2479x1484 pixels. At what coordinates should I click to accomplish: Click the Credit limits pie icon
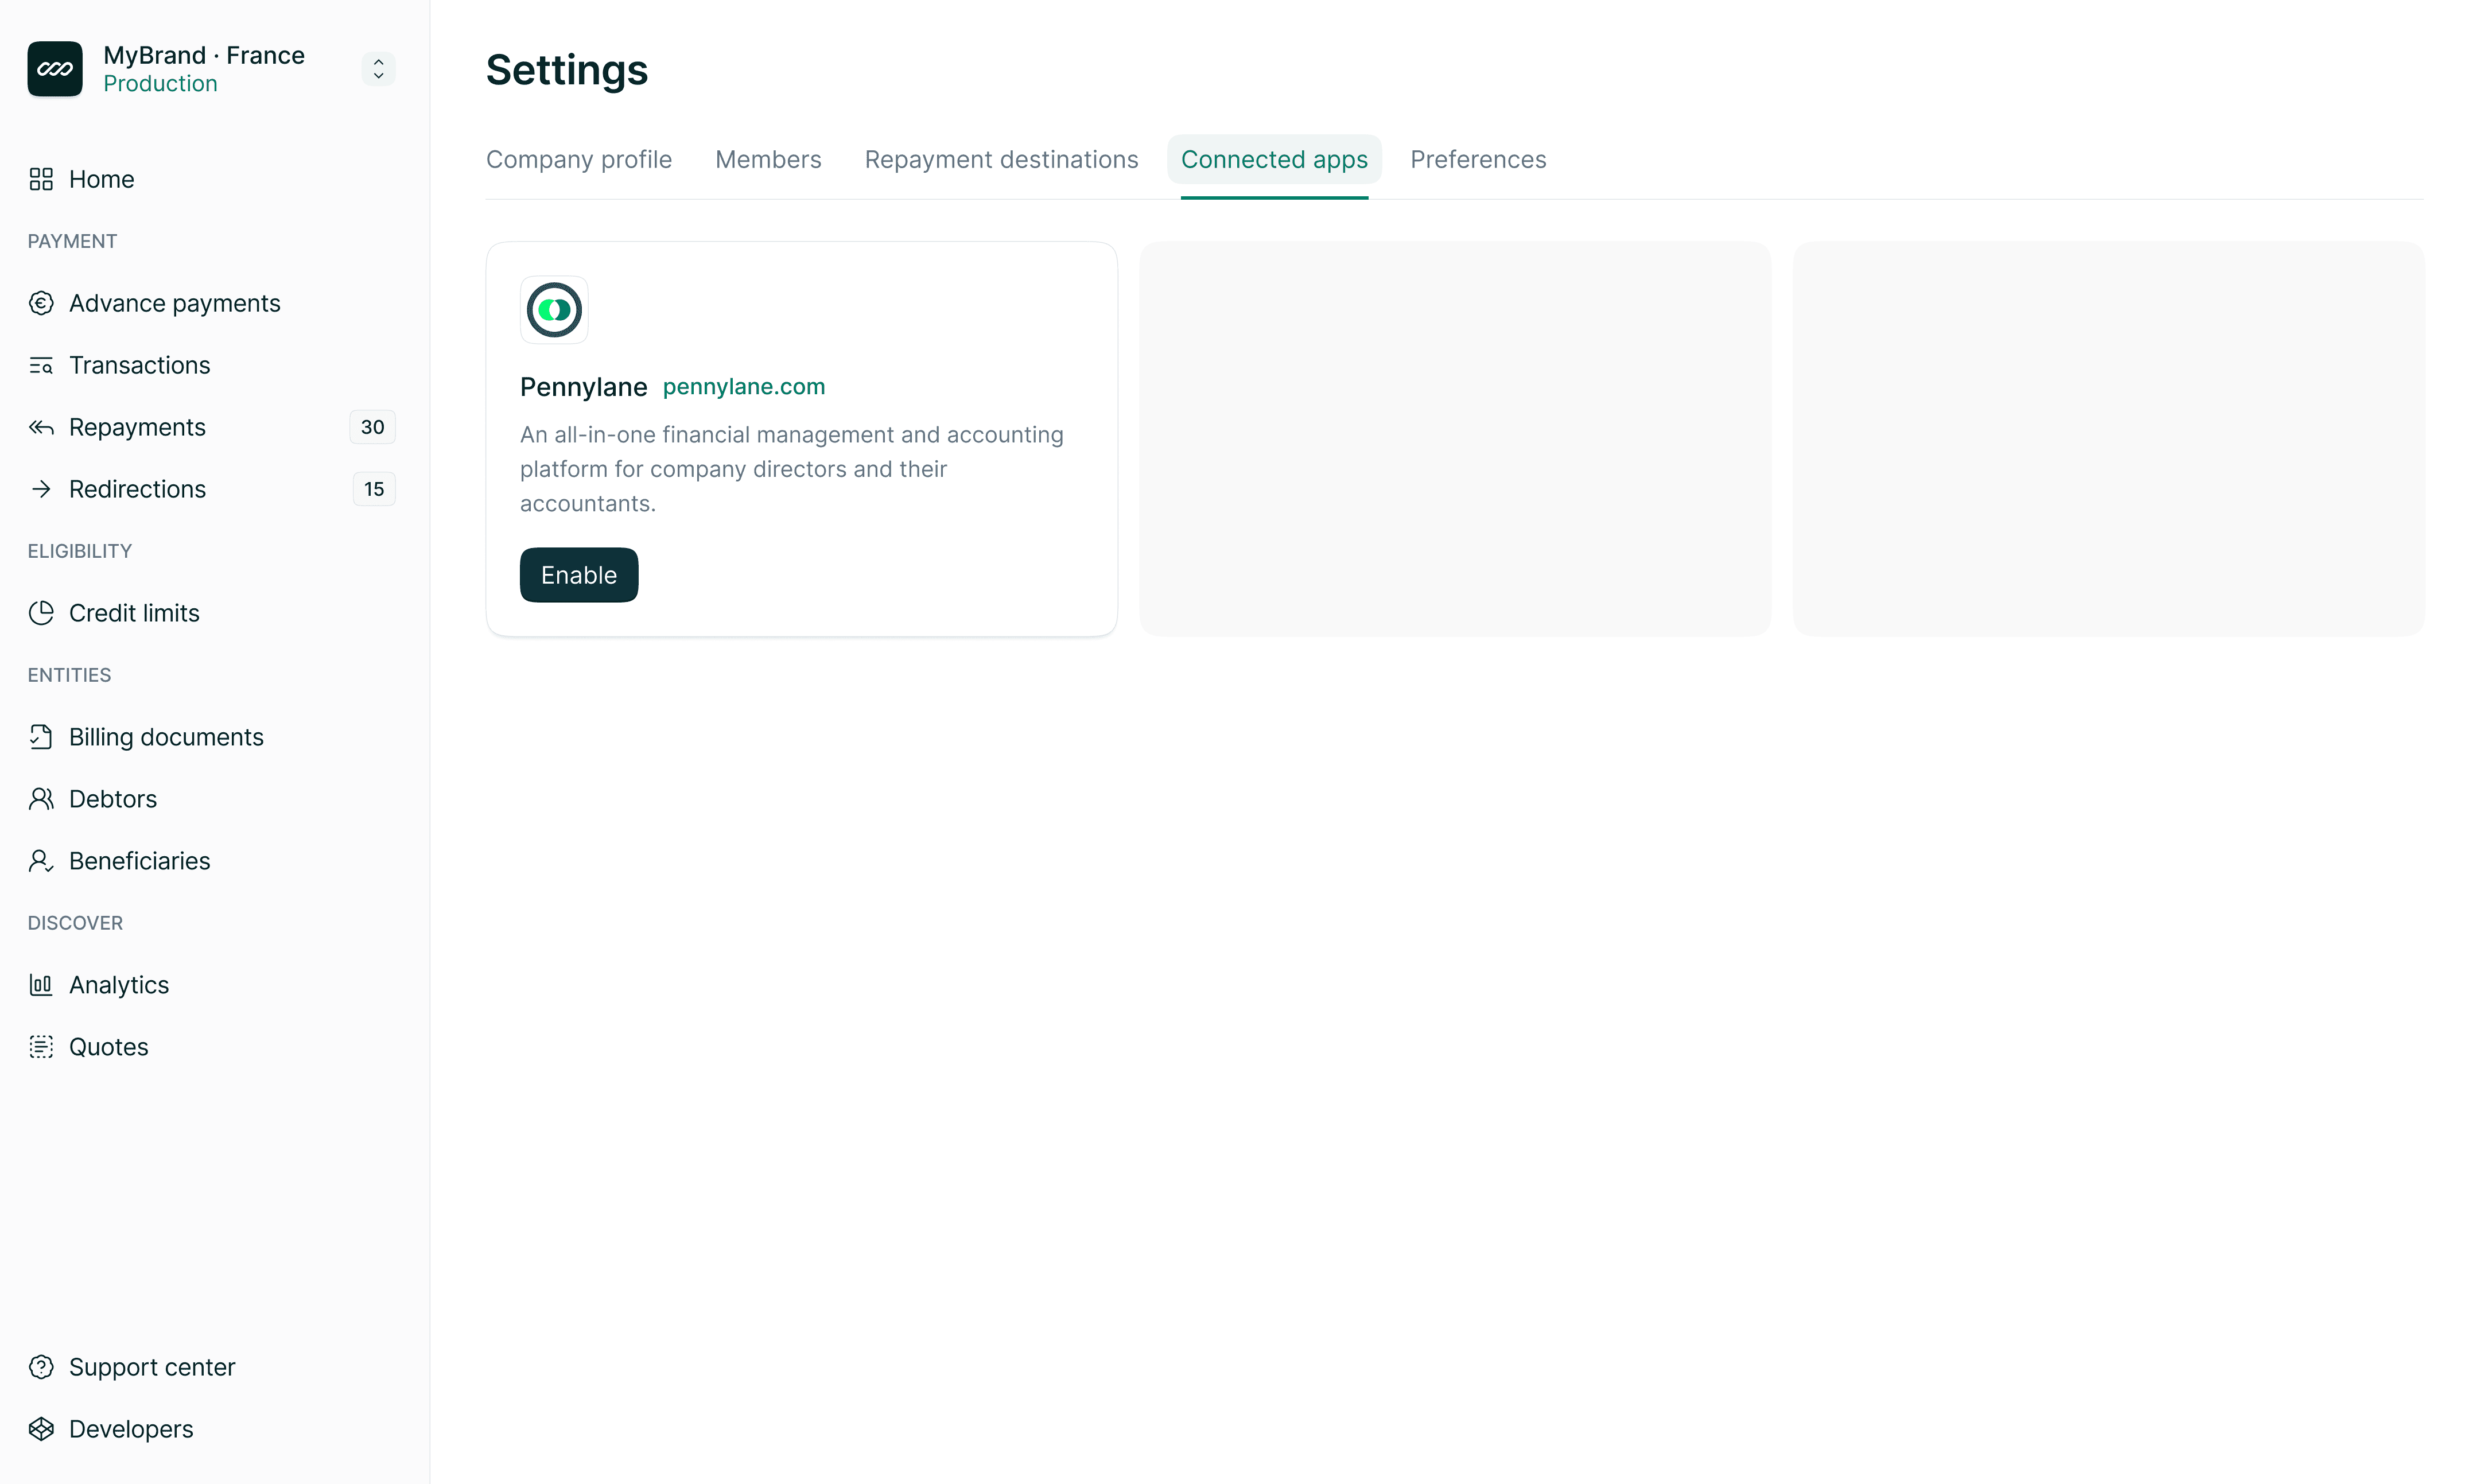coord(41,613)
